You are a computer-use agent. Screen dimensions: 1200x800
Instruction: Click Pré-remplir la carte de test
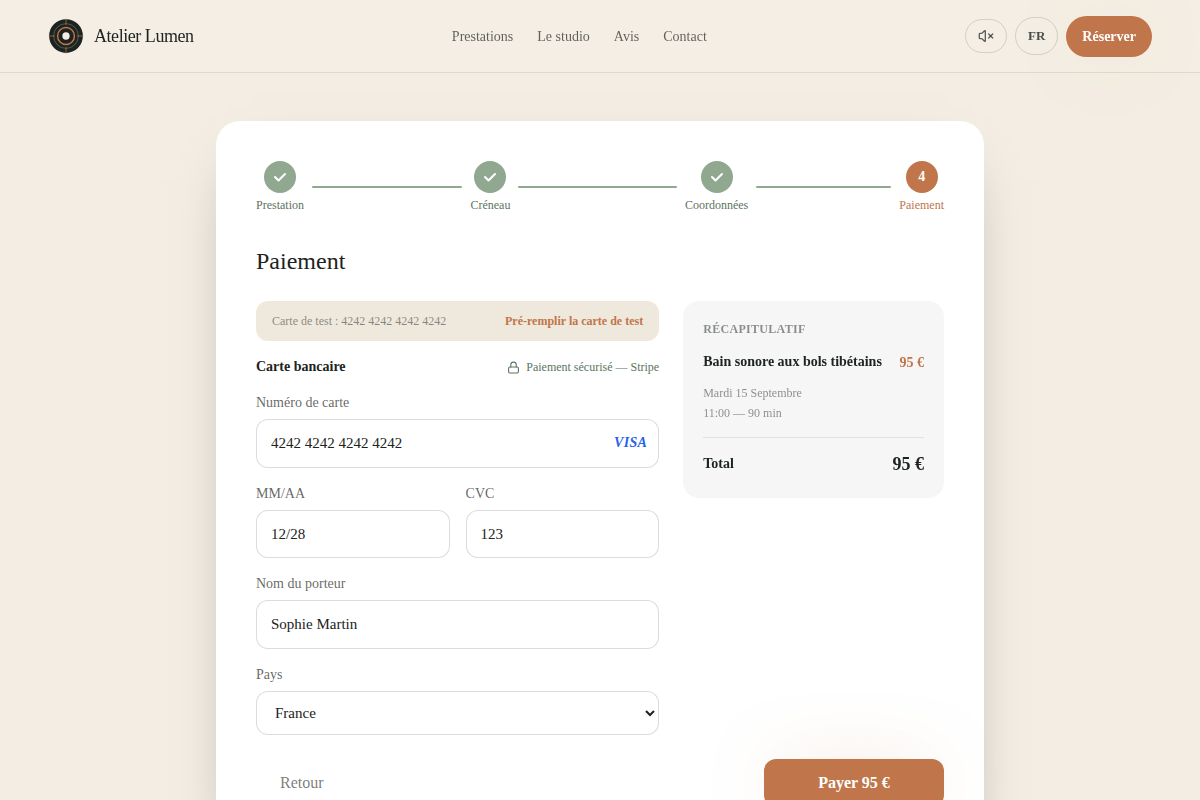click(x=574, y=321)
